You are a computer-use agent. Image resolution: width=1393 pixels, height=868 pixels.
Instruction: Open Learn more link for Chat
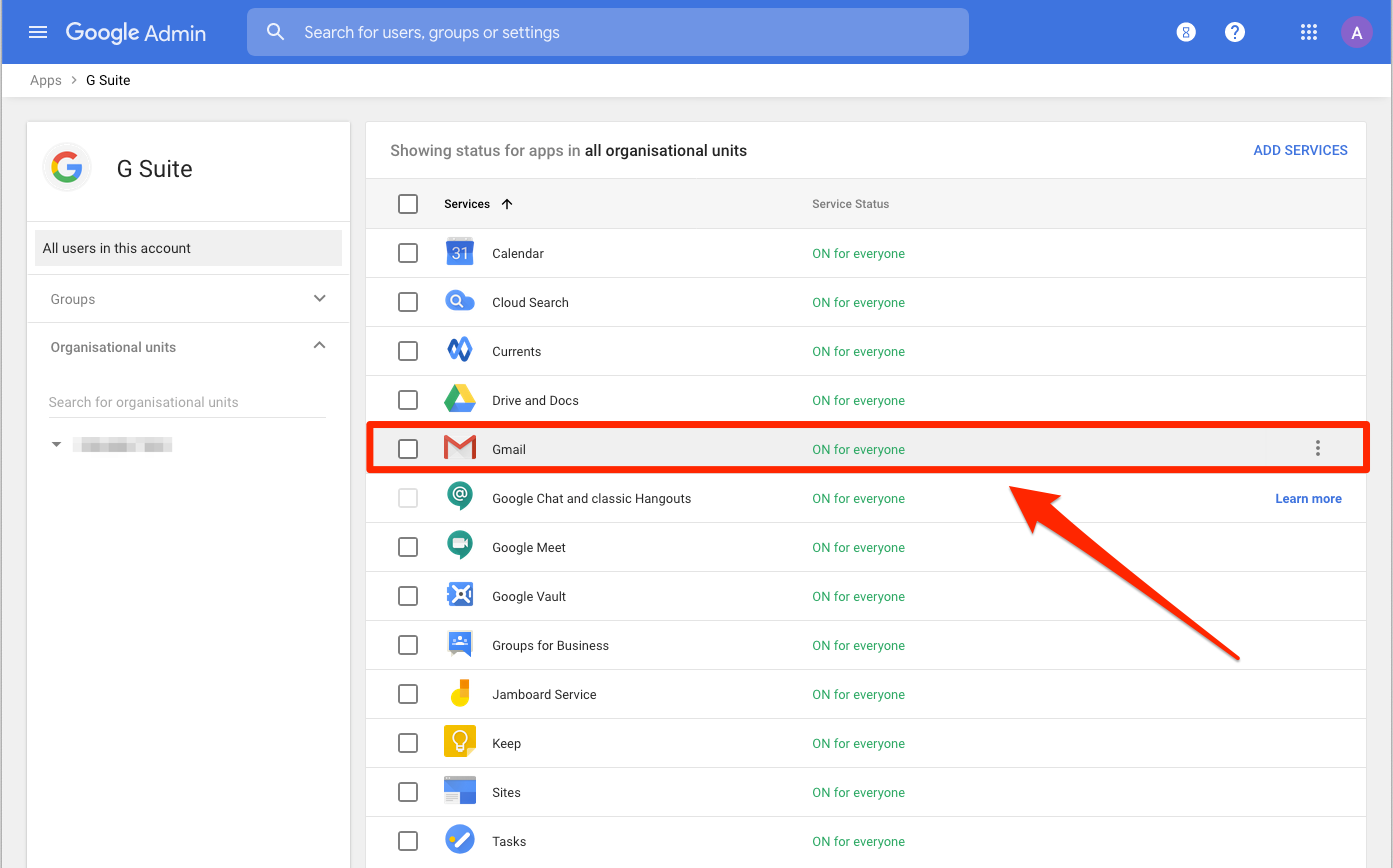pos(1308,498)
